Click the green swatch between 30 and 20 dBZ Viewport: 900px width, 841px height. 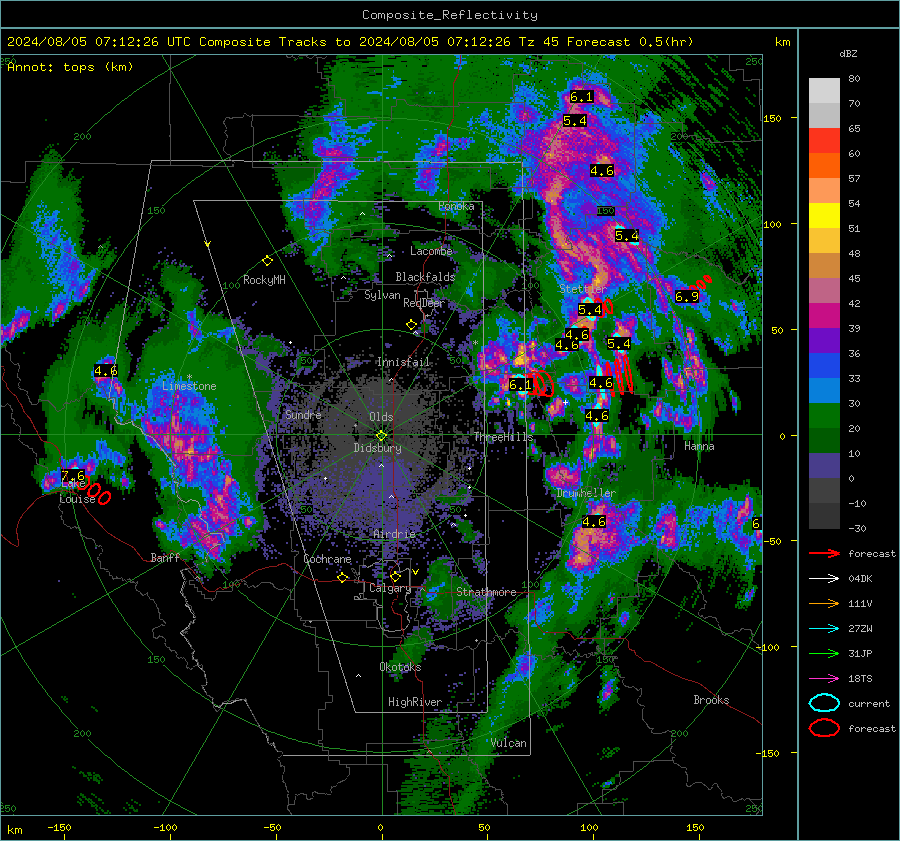click(824, 416)
